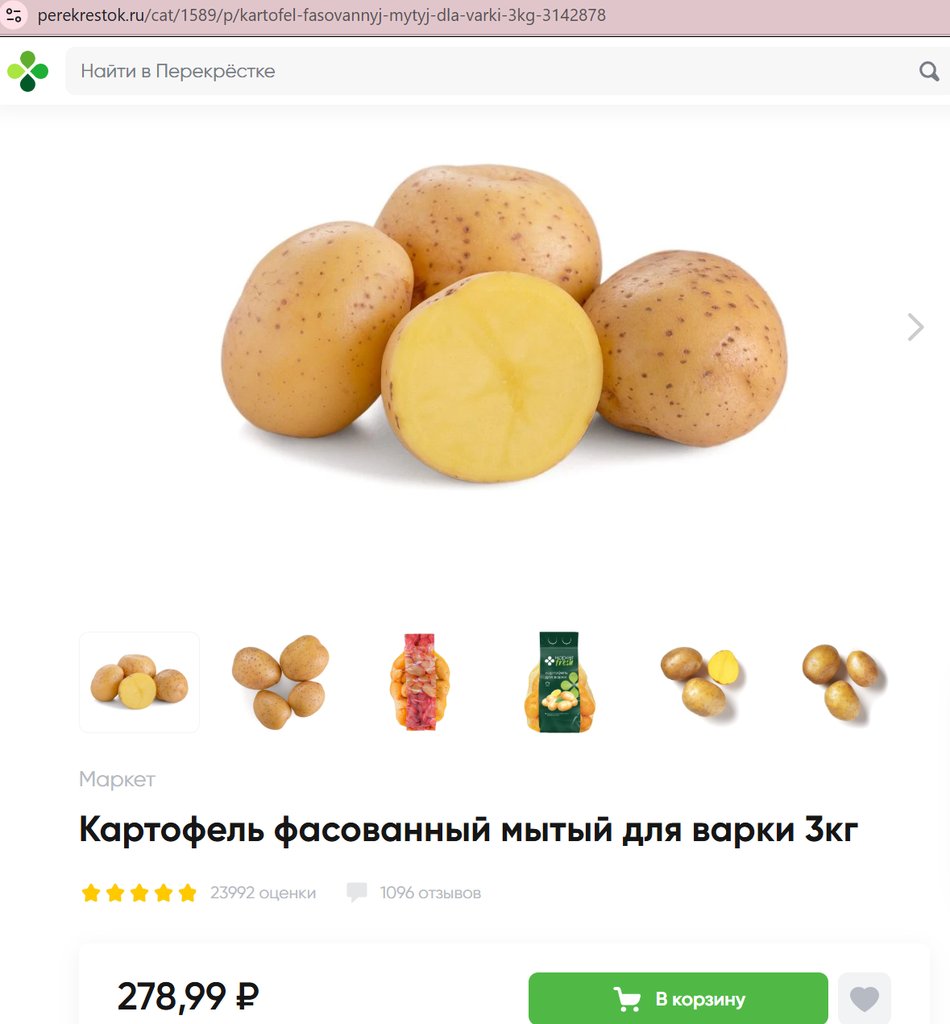Select second thumbnail of four potatoes

point(280,682)
